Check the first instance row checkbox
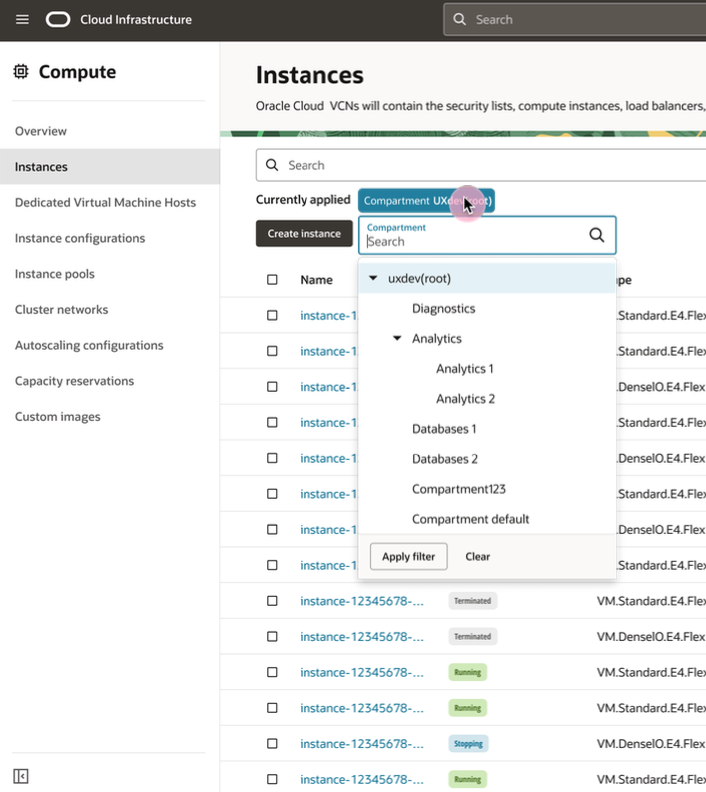 [x=272, y=316]
